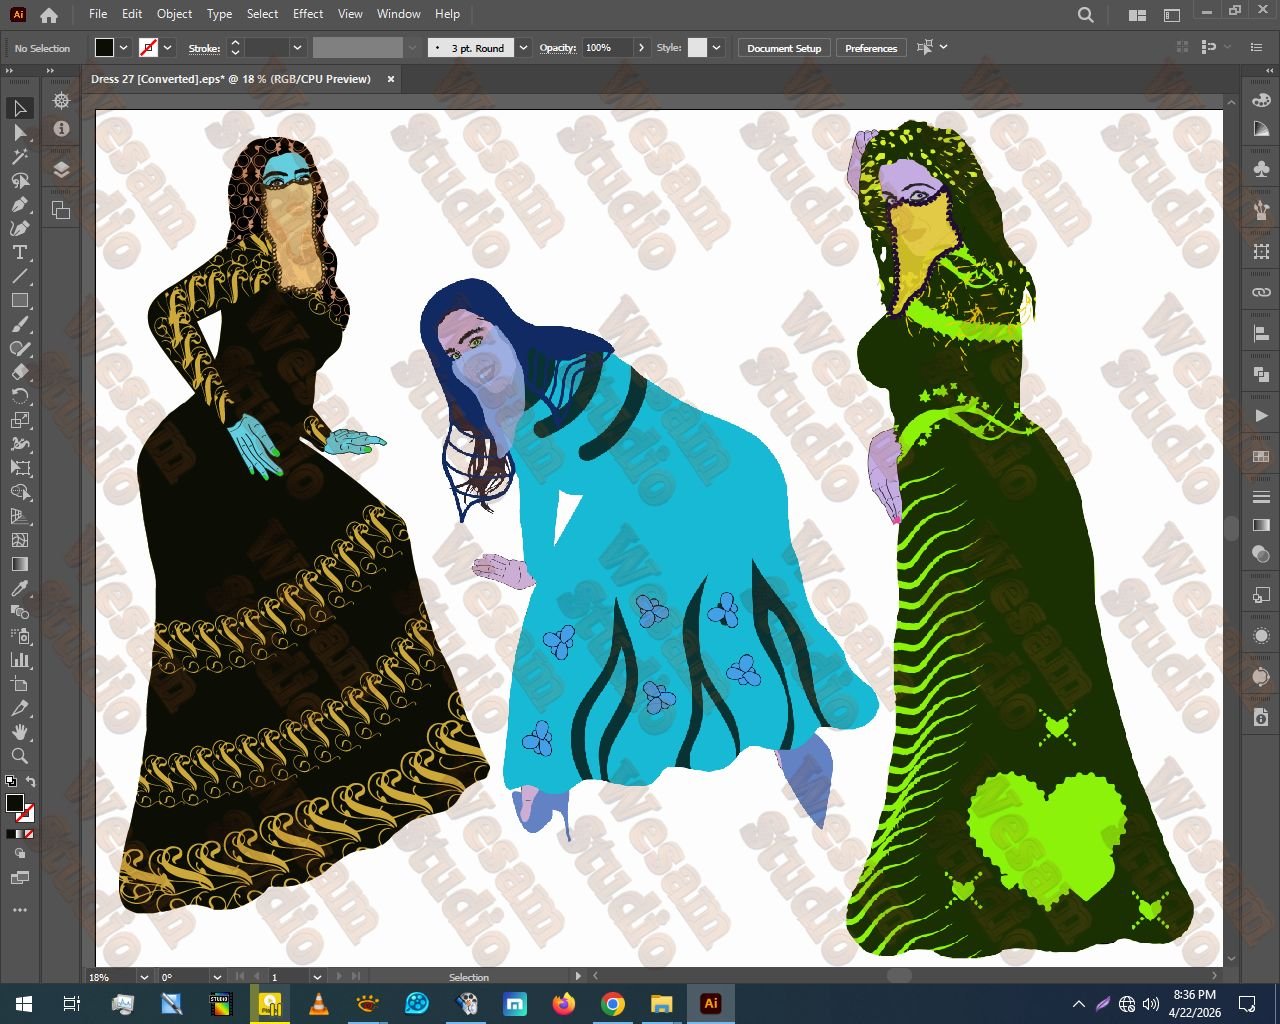This screenshot has height=1024, width=1280.
Task: Open fill color dropdown arrow
Action: click(x=124, y=48)
